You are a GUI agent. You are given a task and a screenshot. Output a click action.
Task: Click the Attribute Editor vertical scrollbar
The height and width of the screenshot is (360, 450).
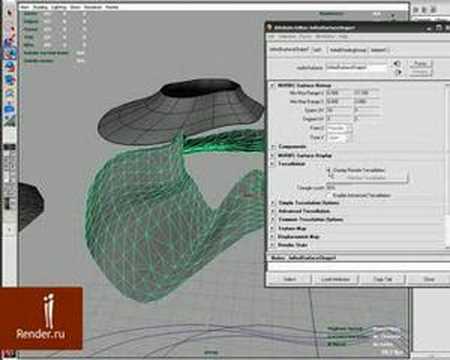(448, 166)
